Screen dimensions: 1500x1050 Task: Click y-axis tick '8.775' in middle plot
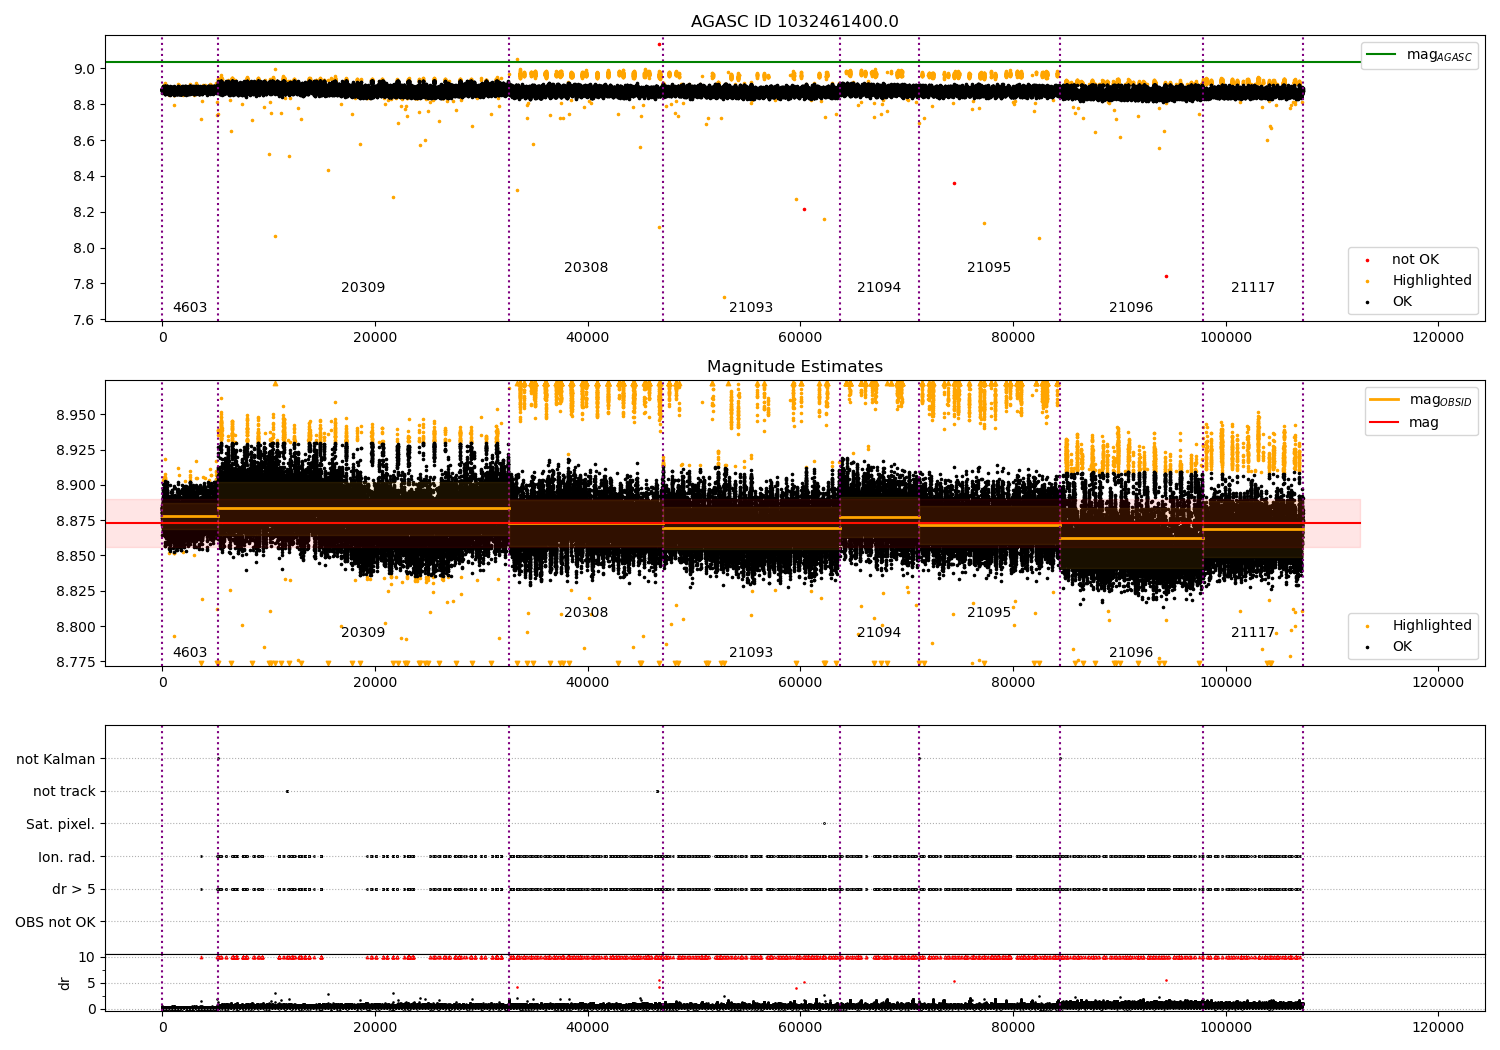tap(76, 663)
